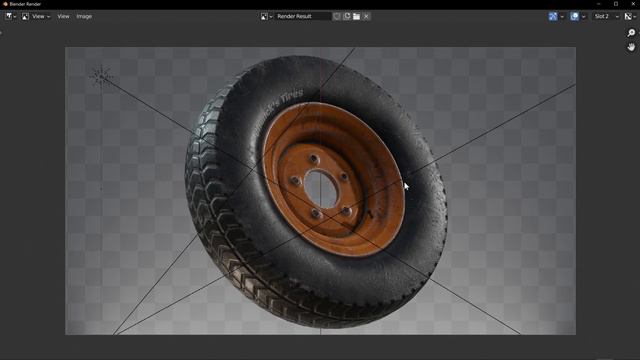
Task: Unlink the Render Result image
Action: pyautogui.click(x=366, y=16)
